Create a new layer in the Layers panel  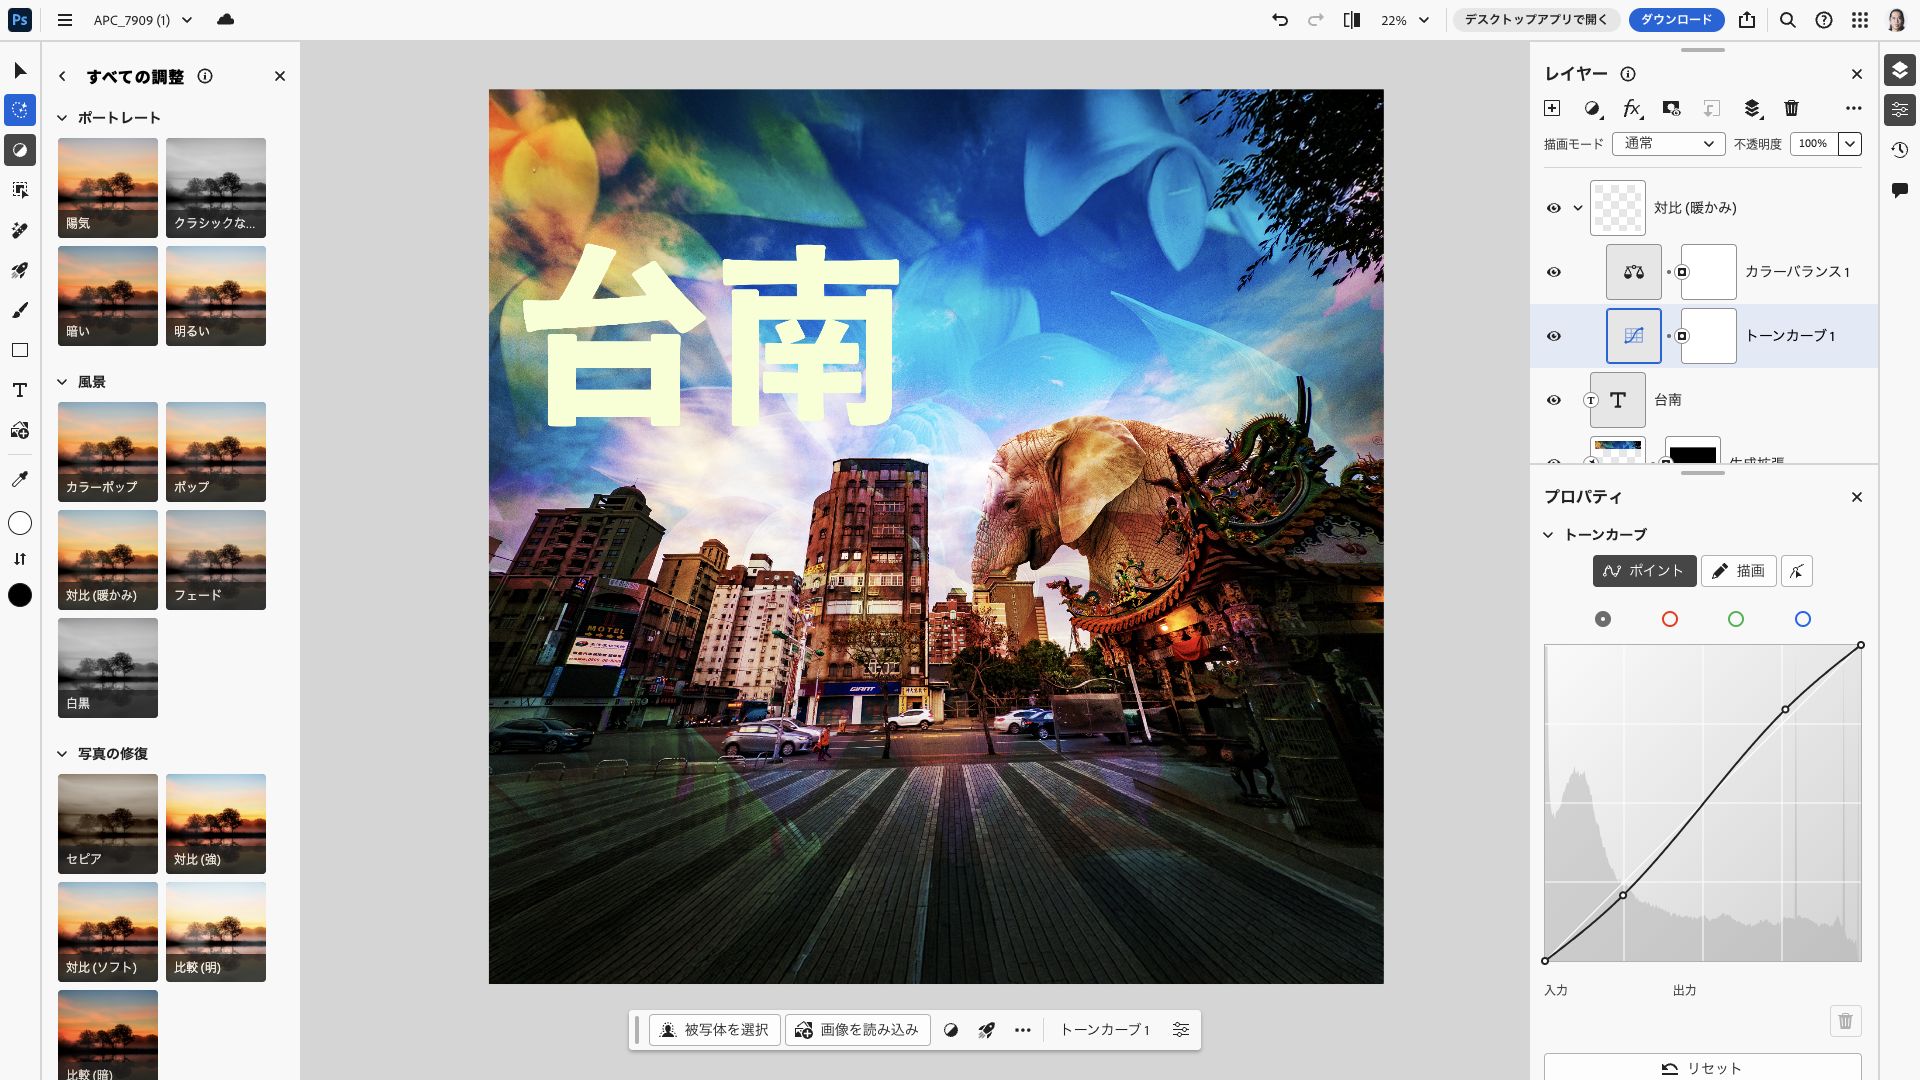pyautogui.click(x=1553, y=108)
